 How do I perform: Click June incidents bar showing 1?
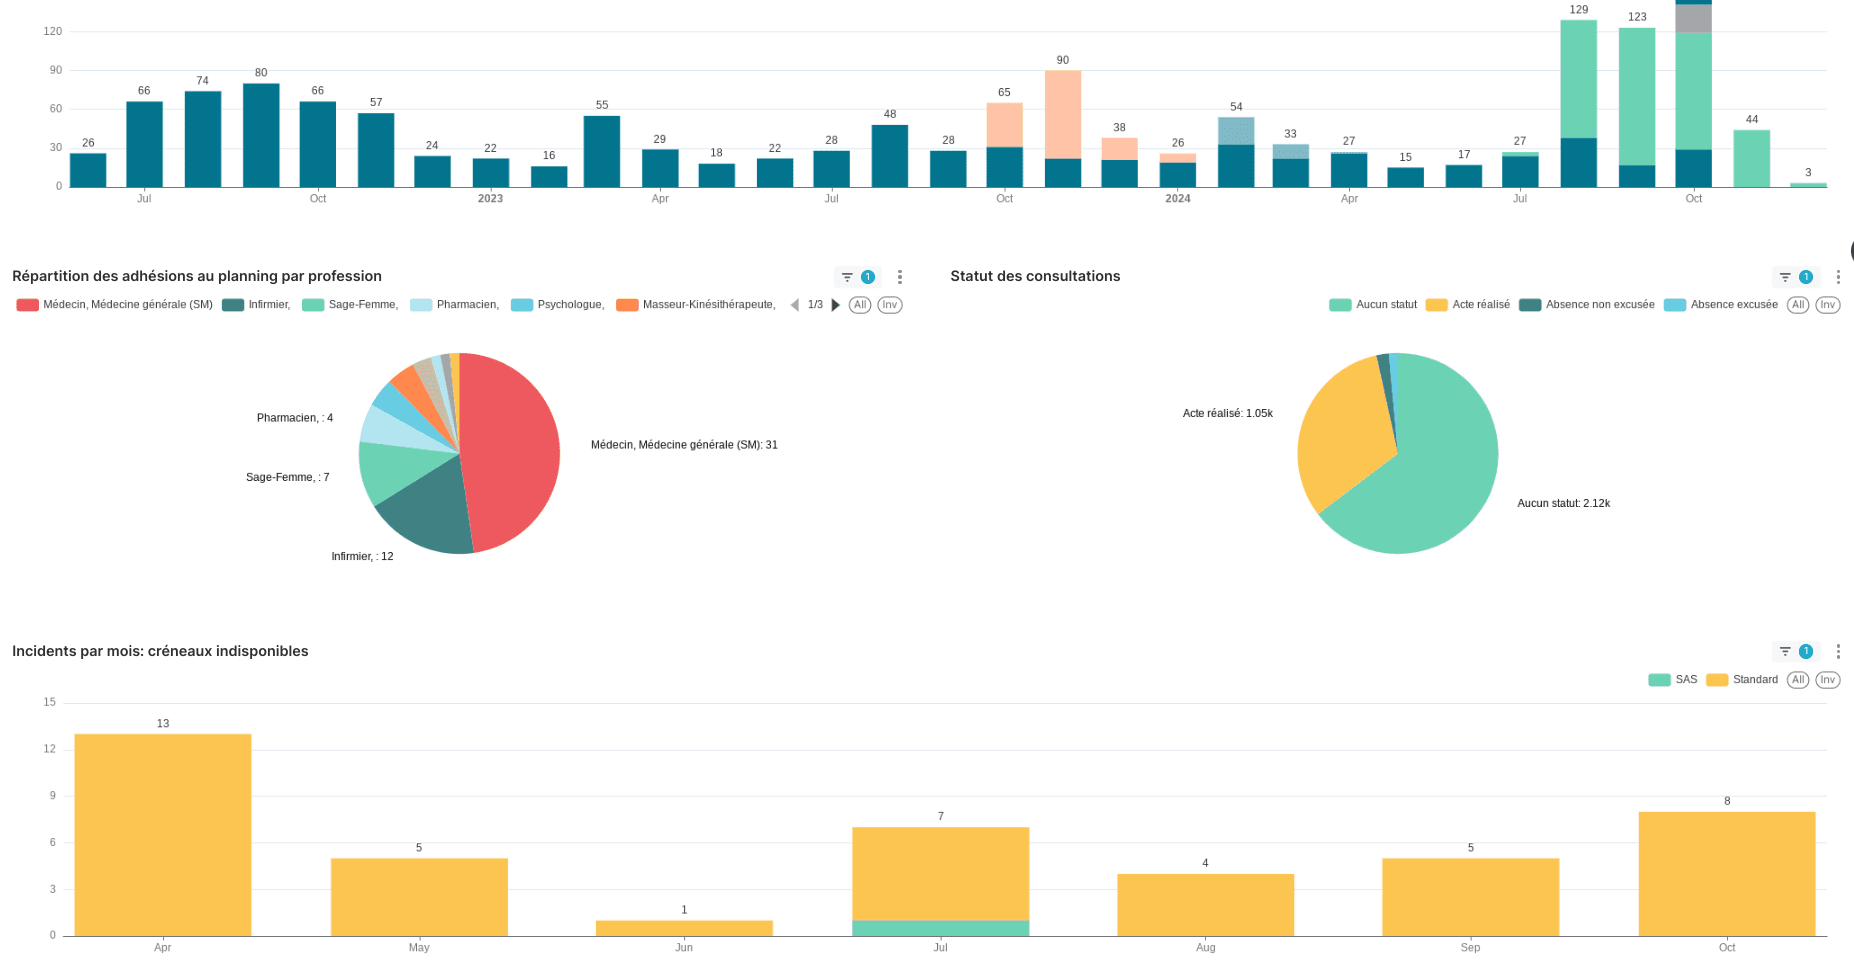[x=684, y=928]
